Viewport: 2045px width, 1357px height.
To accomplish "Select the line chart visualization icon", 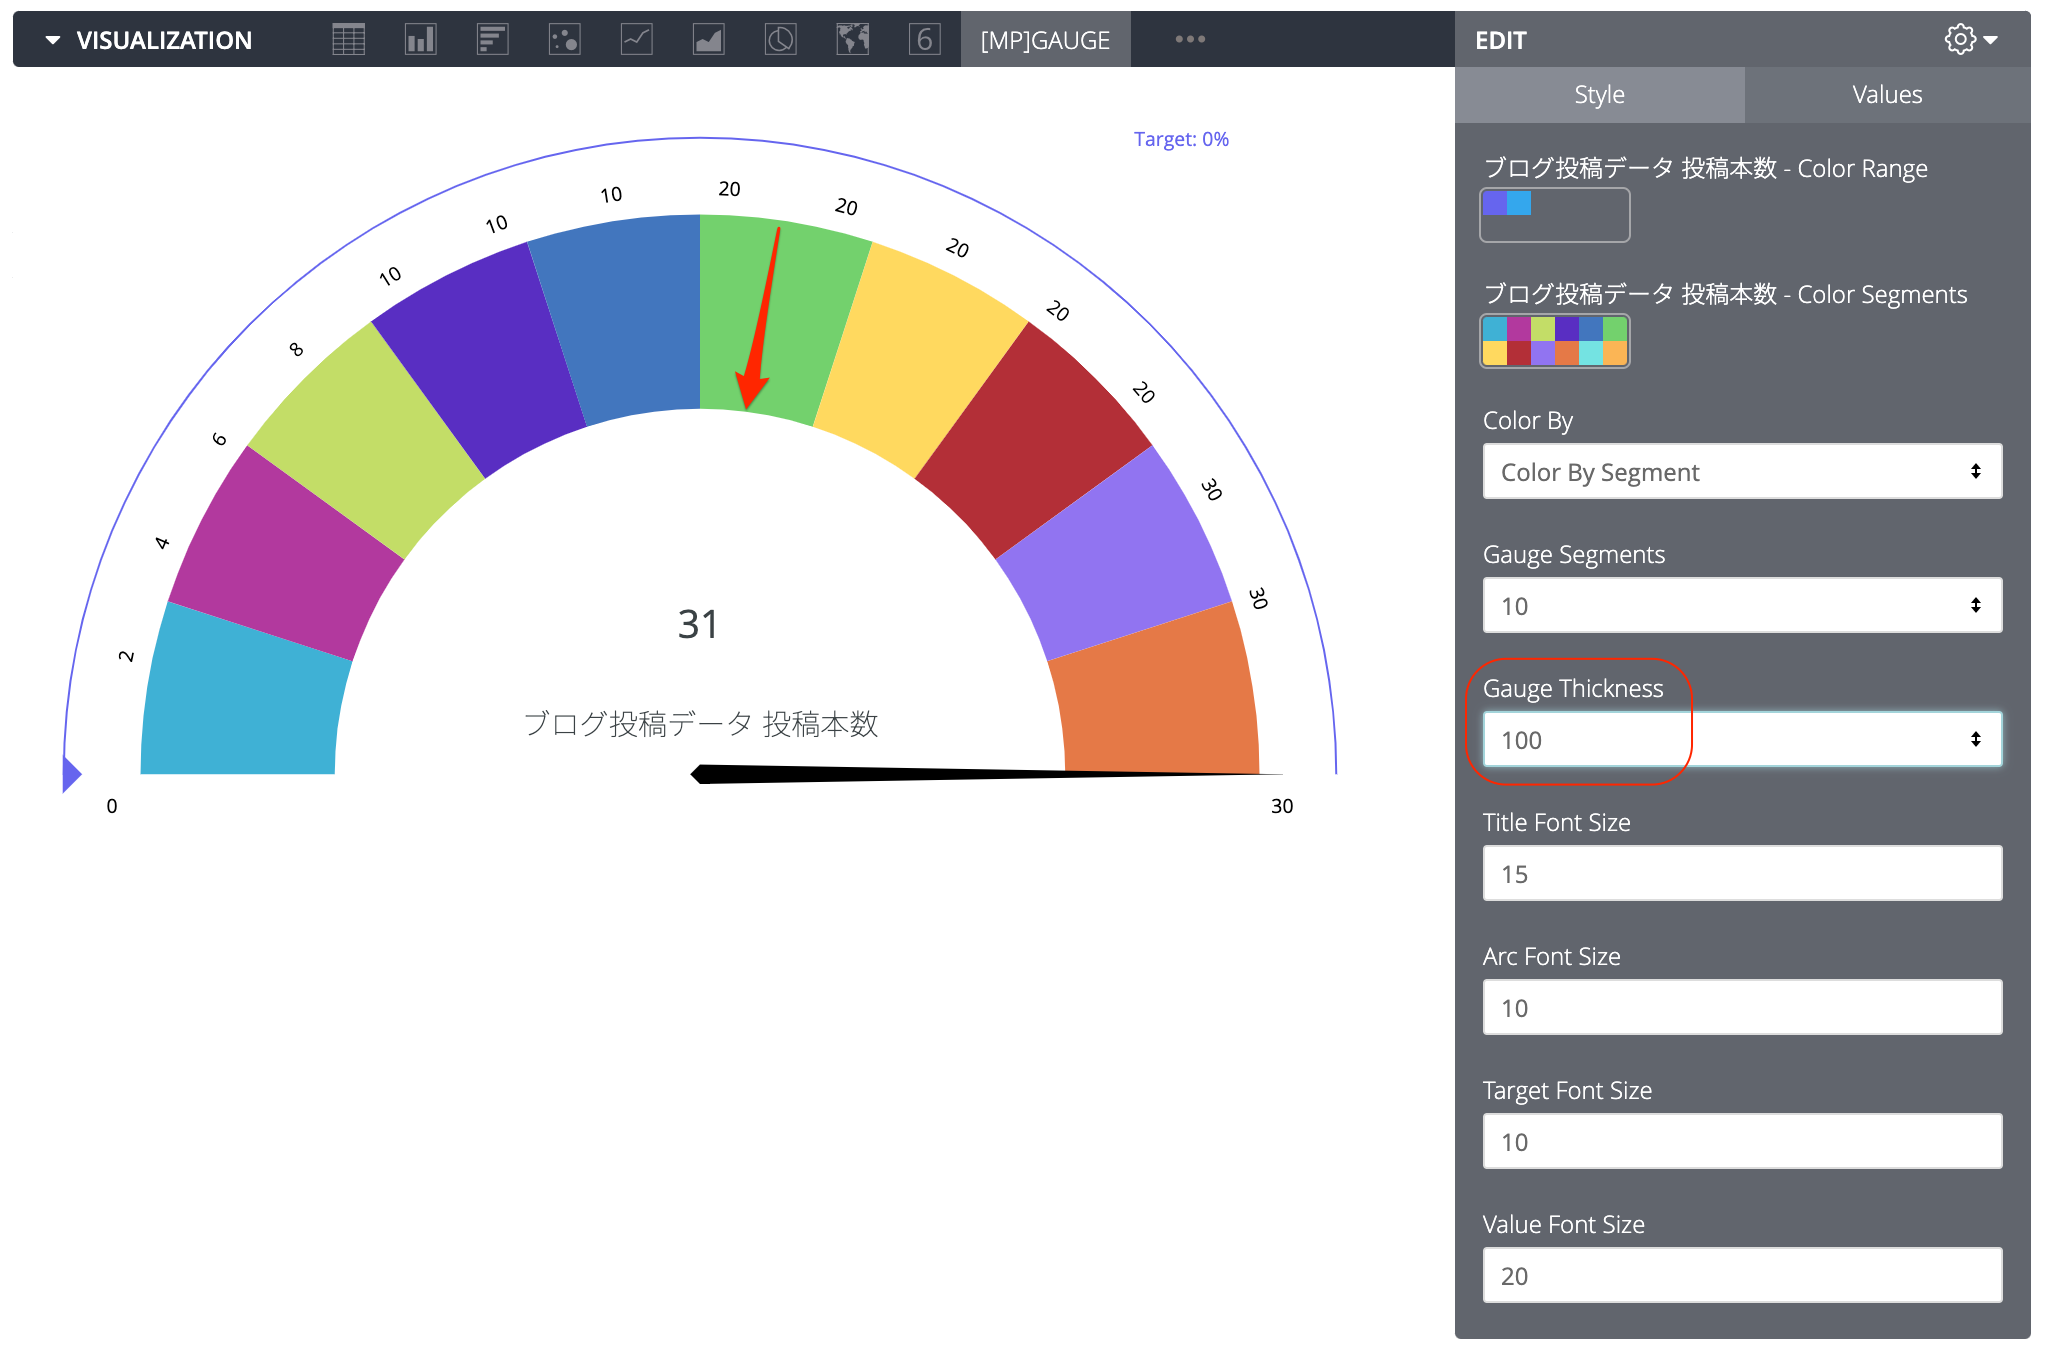I will point(636,39).
